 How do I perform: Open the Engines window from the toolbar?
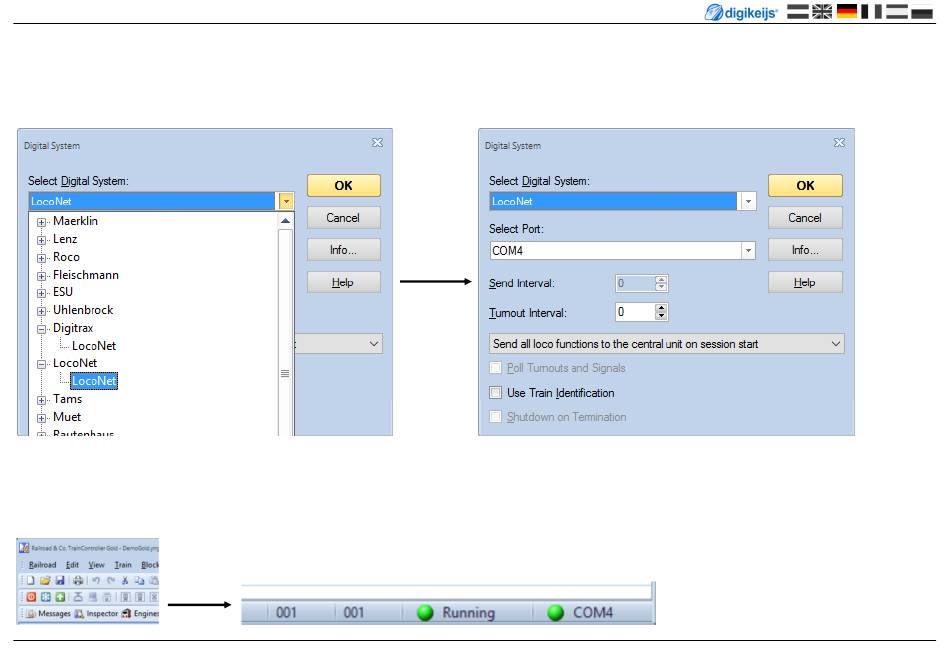[x=140, y=614]
